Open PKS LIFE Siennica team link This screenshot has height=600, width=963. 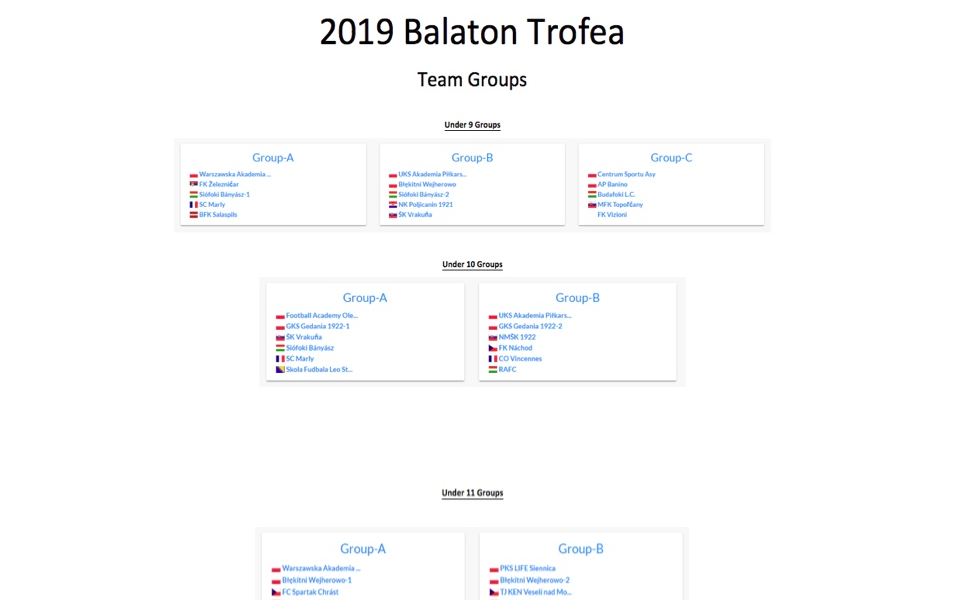pos(528,569)
